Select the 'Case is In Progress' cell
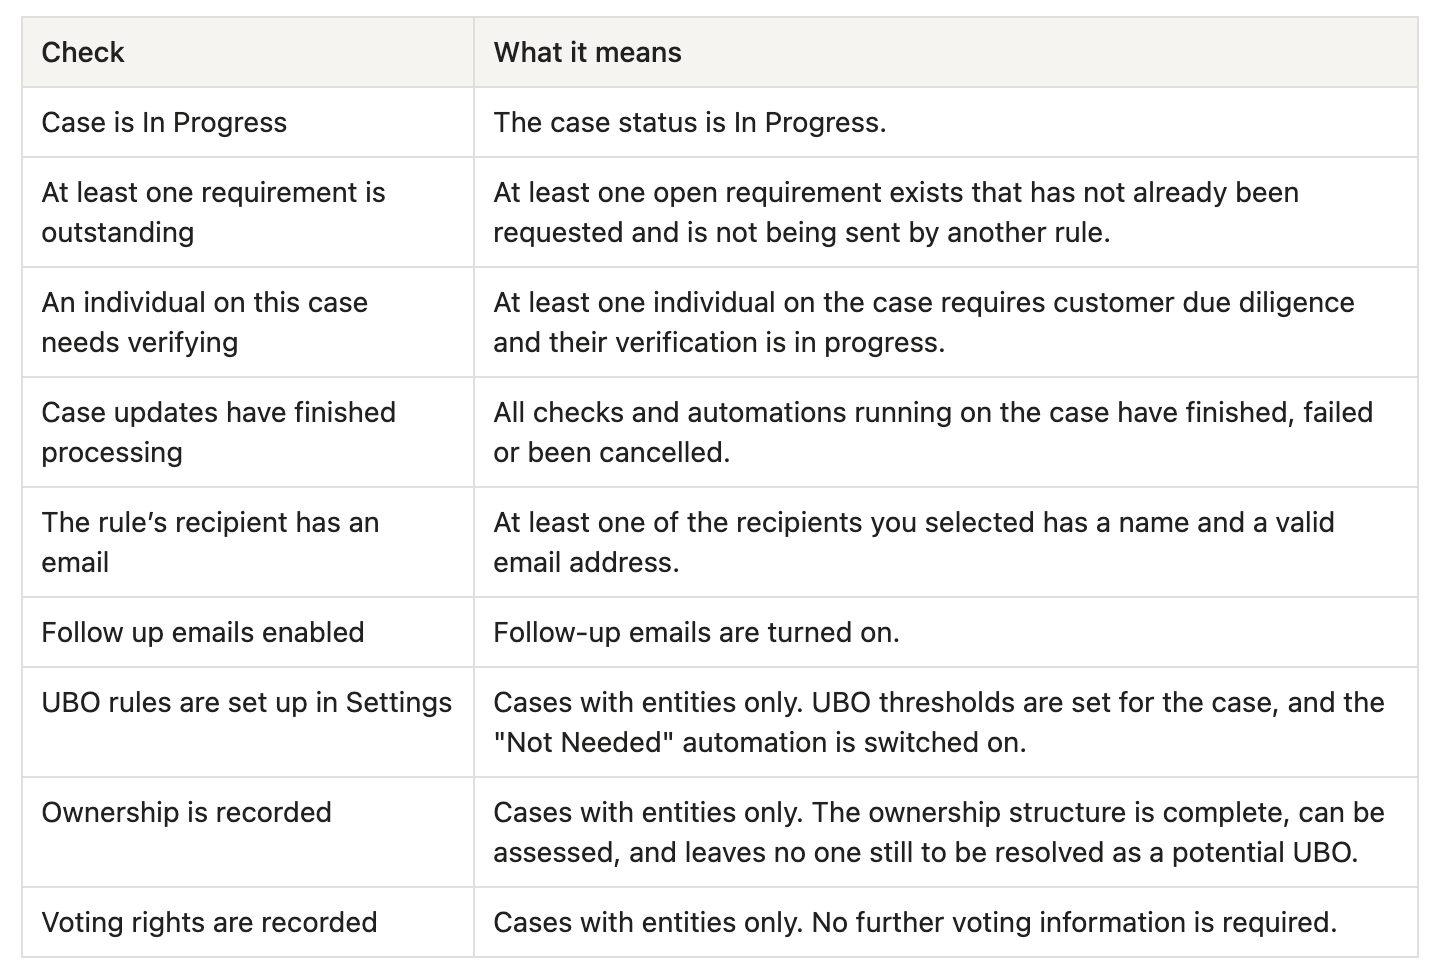Screen dimensions: 1430x978 248,122
